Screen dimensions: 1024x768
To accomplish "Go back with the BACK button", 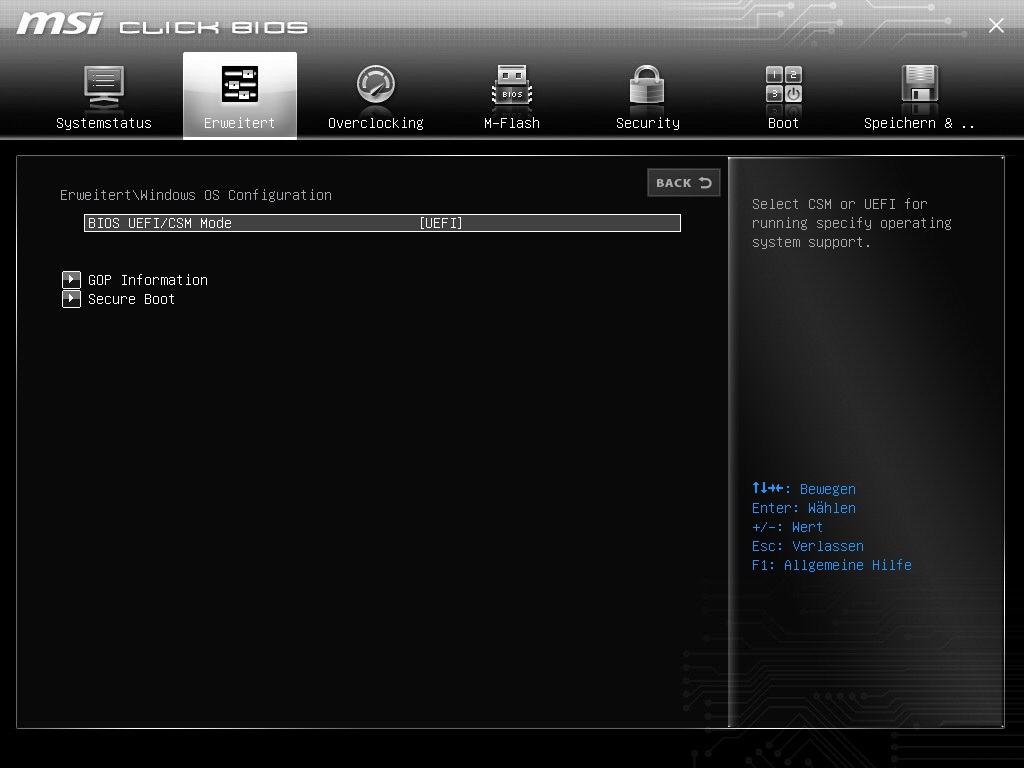I will (x=684, y=183).
